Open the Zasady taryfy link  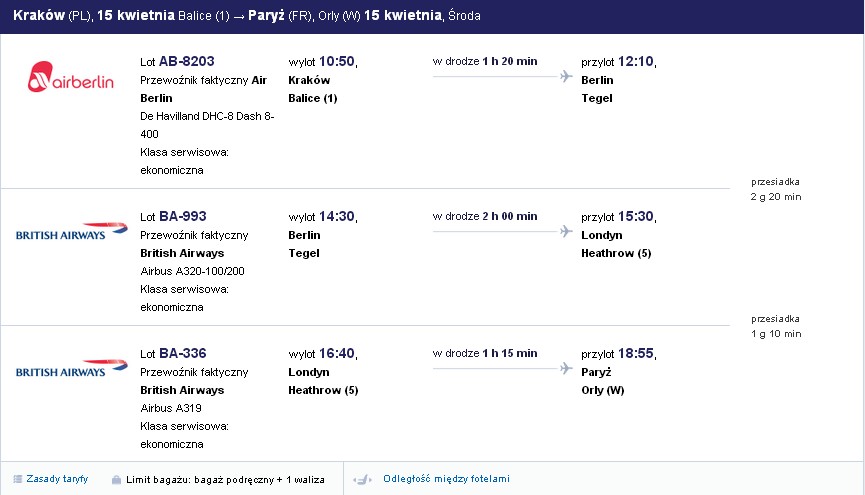57,479
